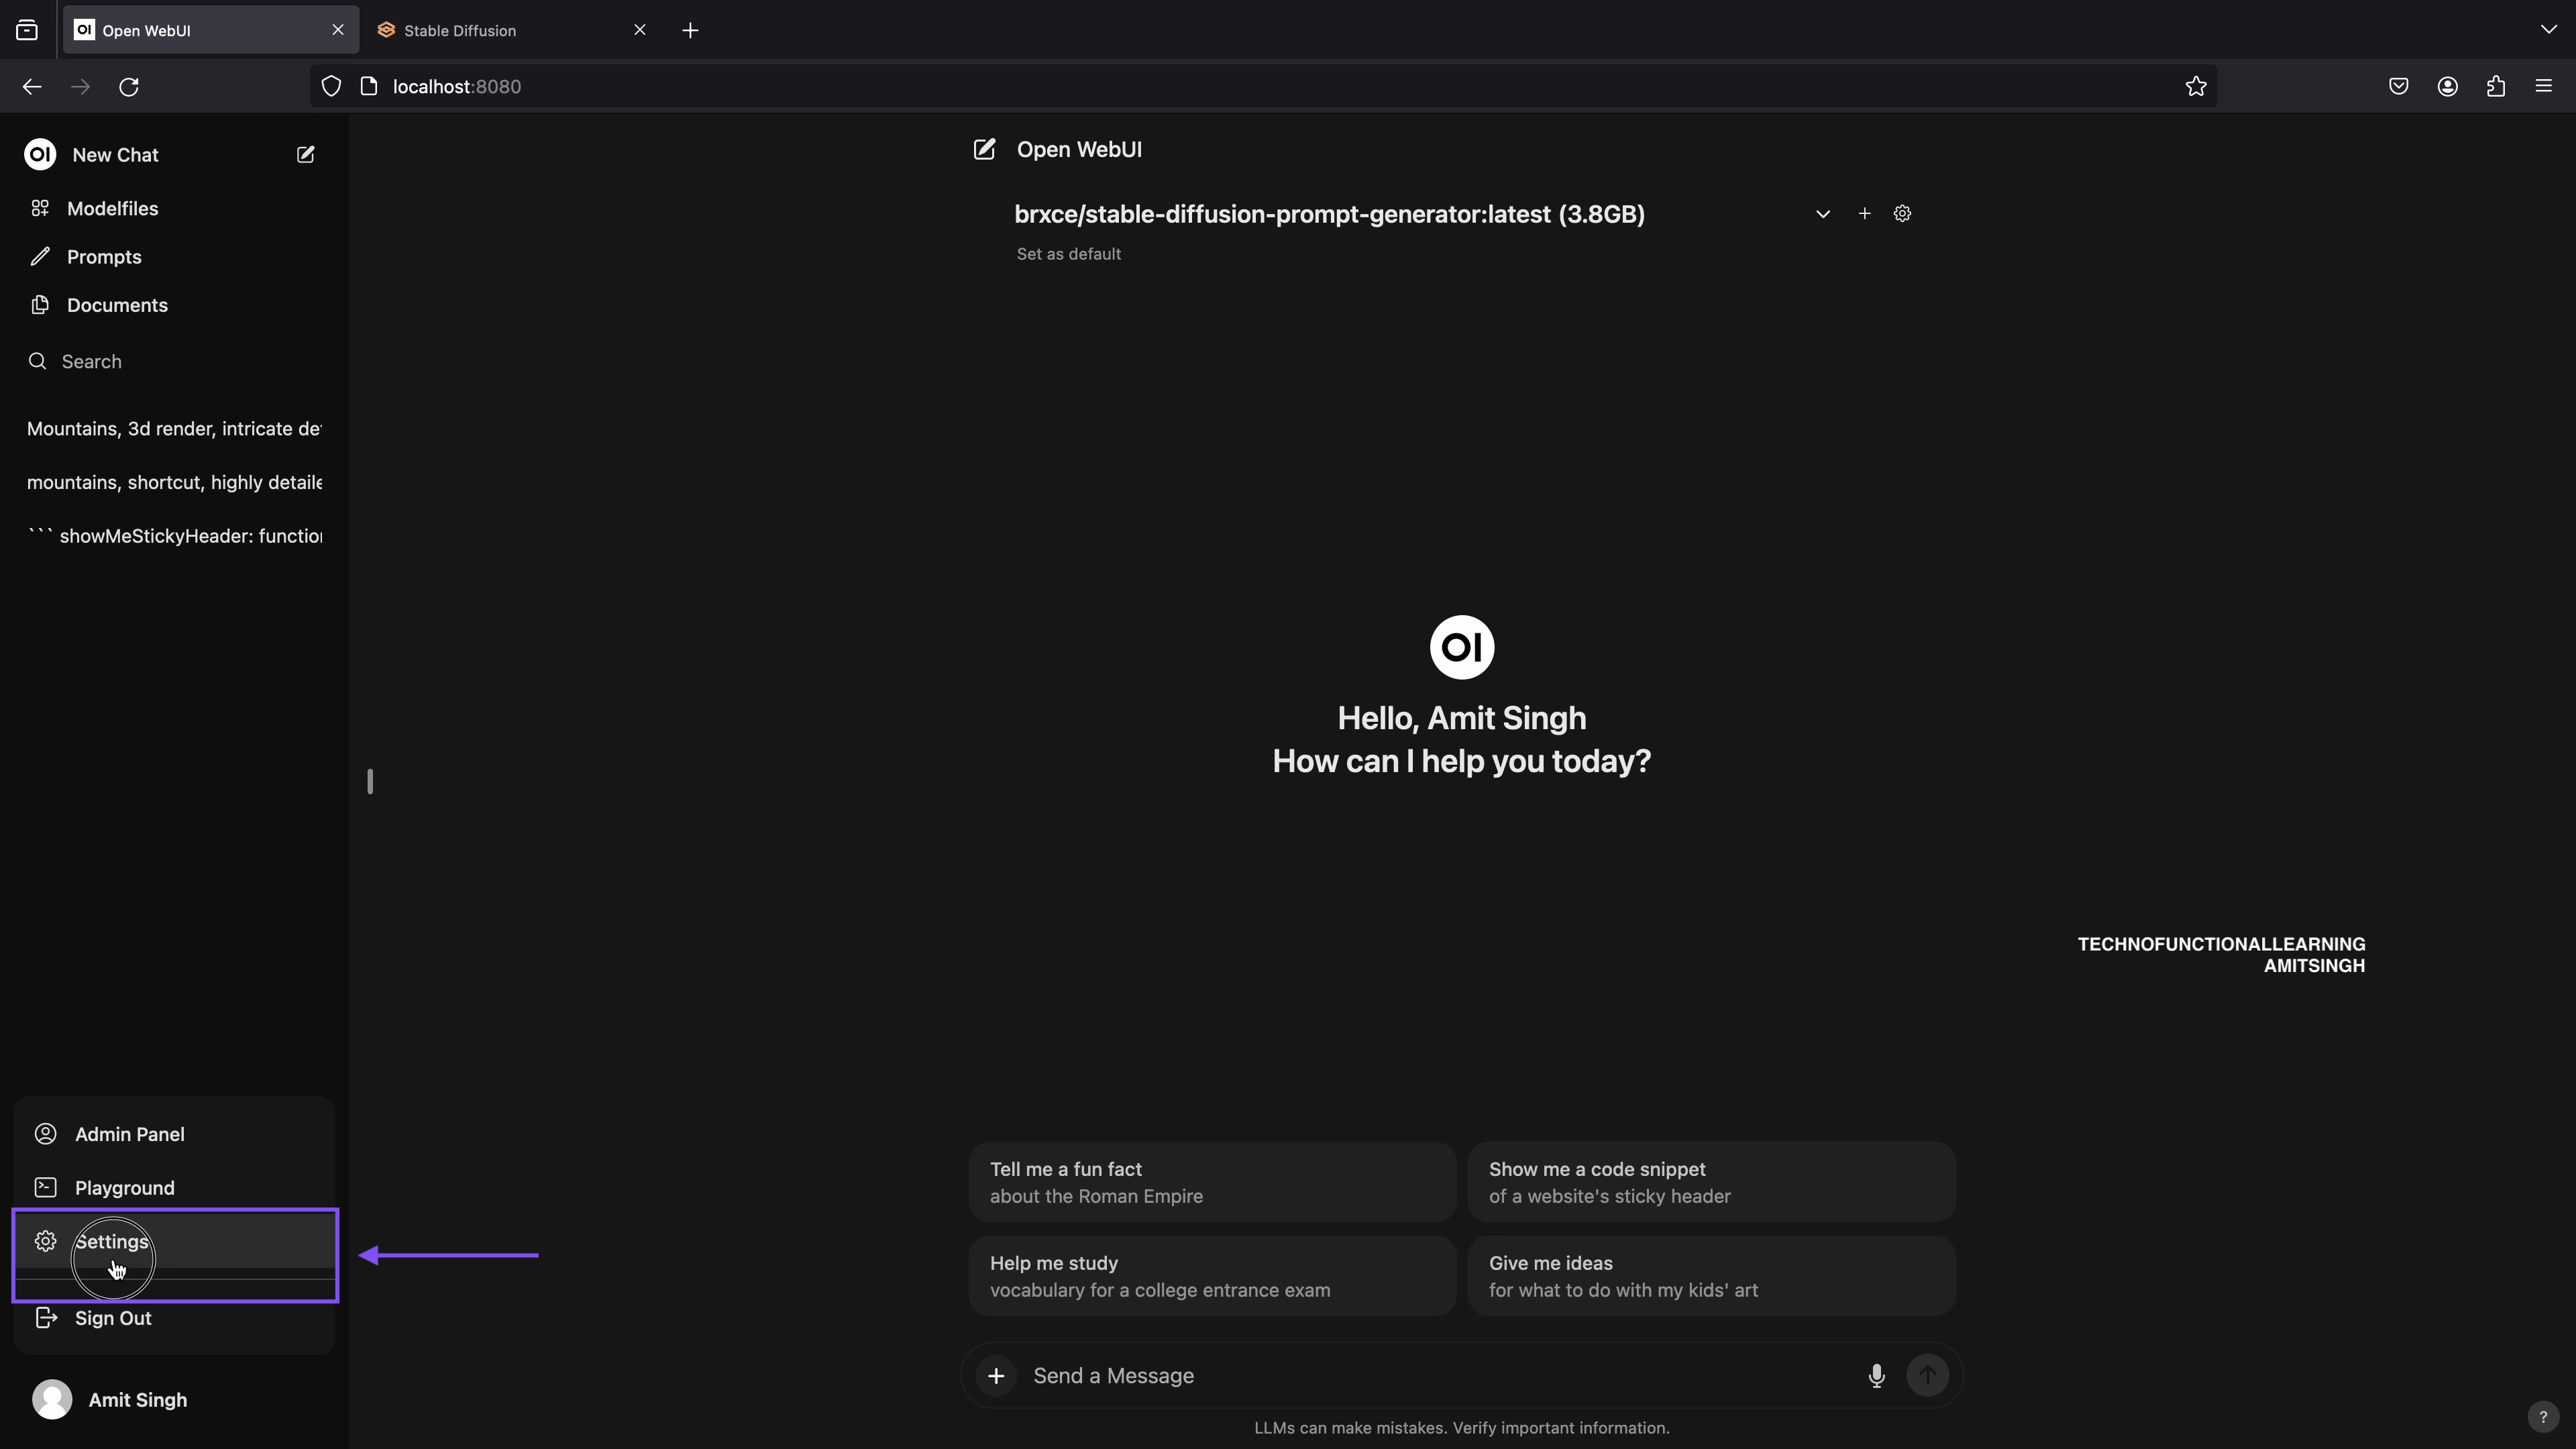Click the Set as default link

(x=1068, y=254)
